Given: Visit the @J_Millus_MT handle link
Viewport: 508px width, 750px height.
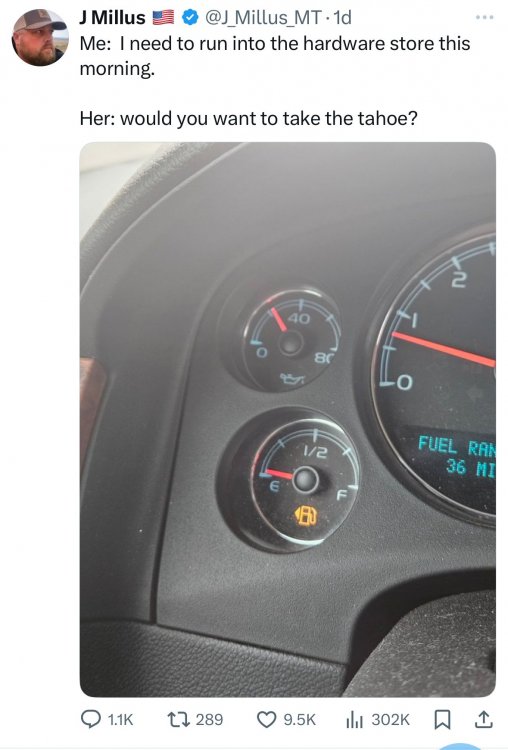Looking at the screenshot, I should [x=263, y=18].
